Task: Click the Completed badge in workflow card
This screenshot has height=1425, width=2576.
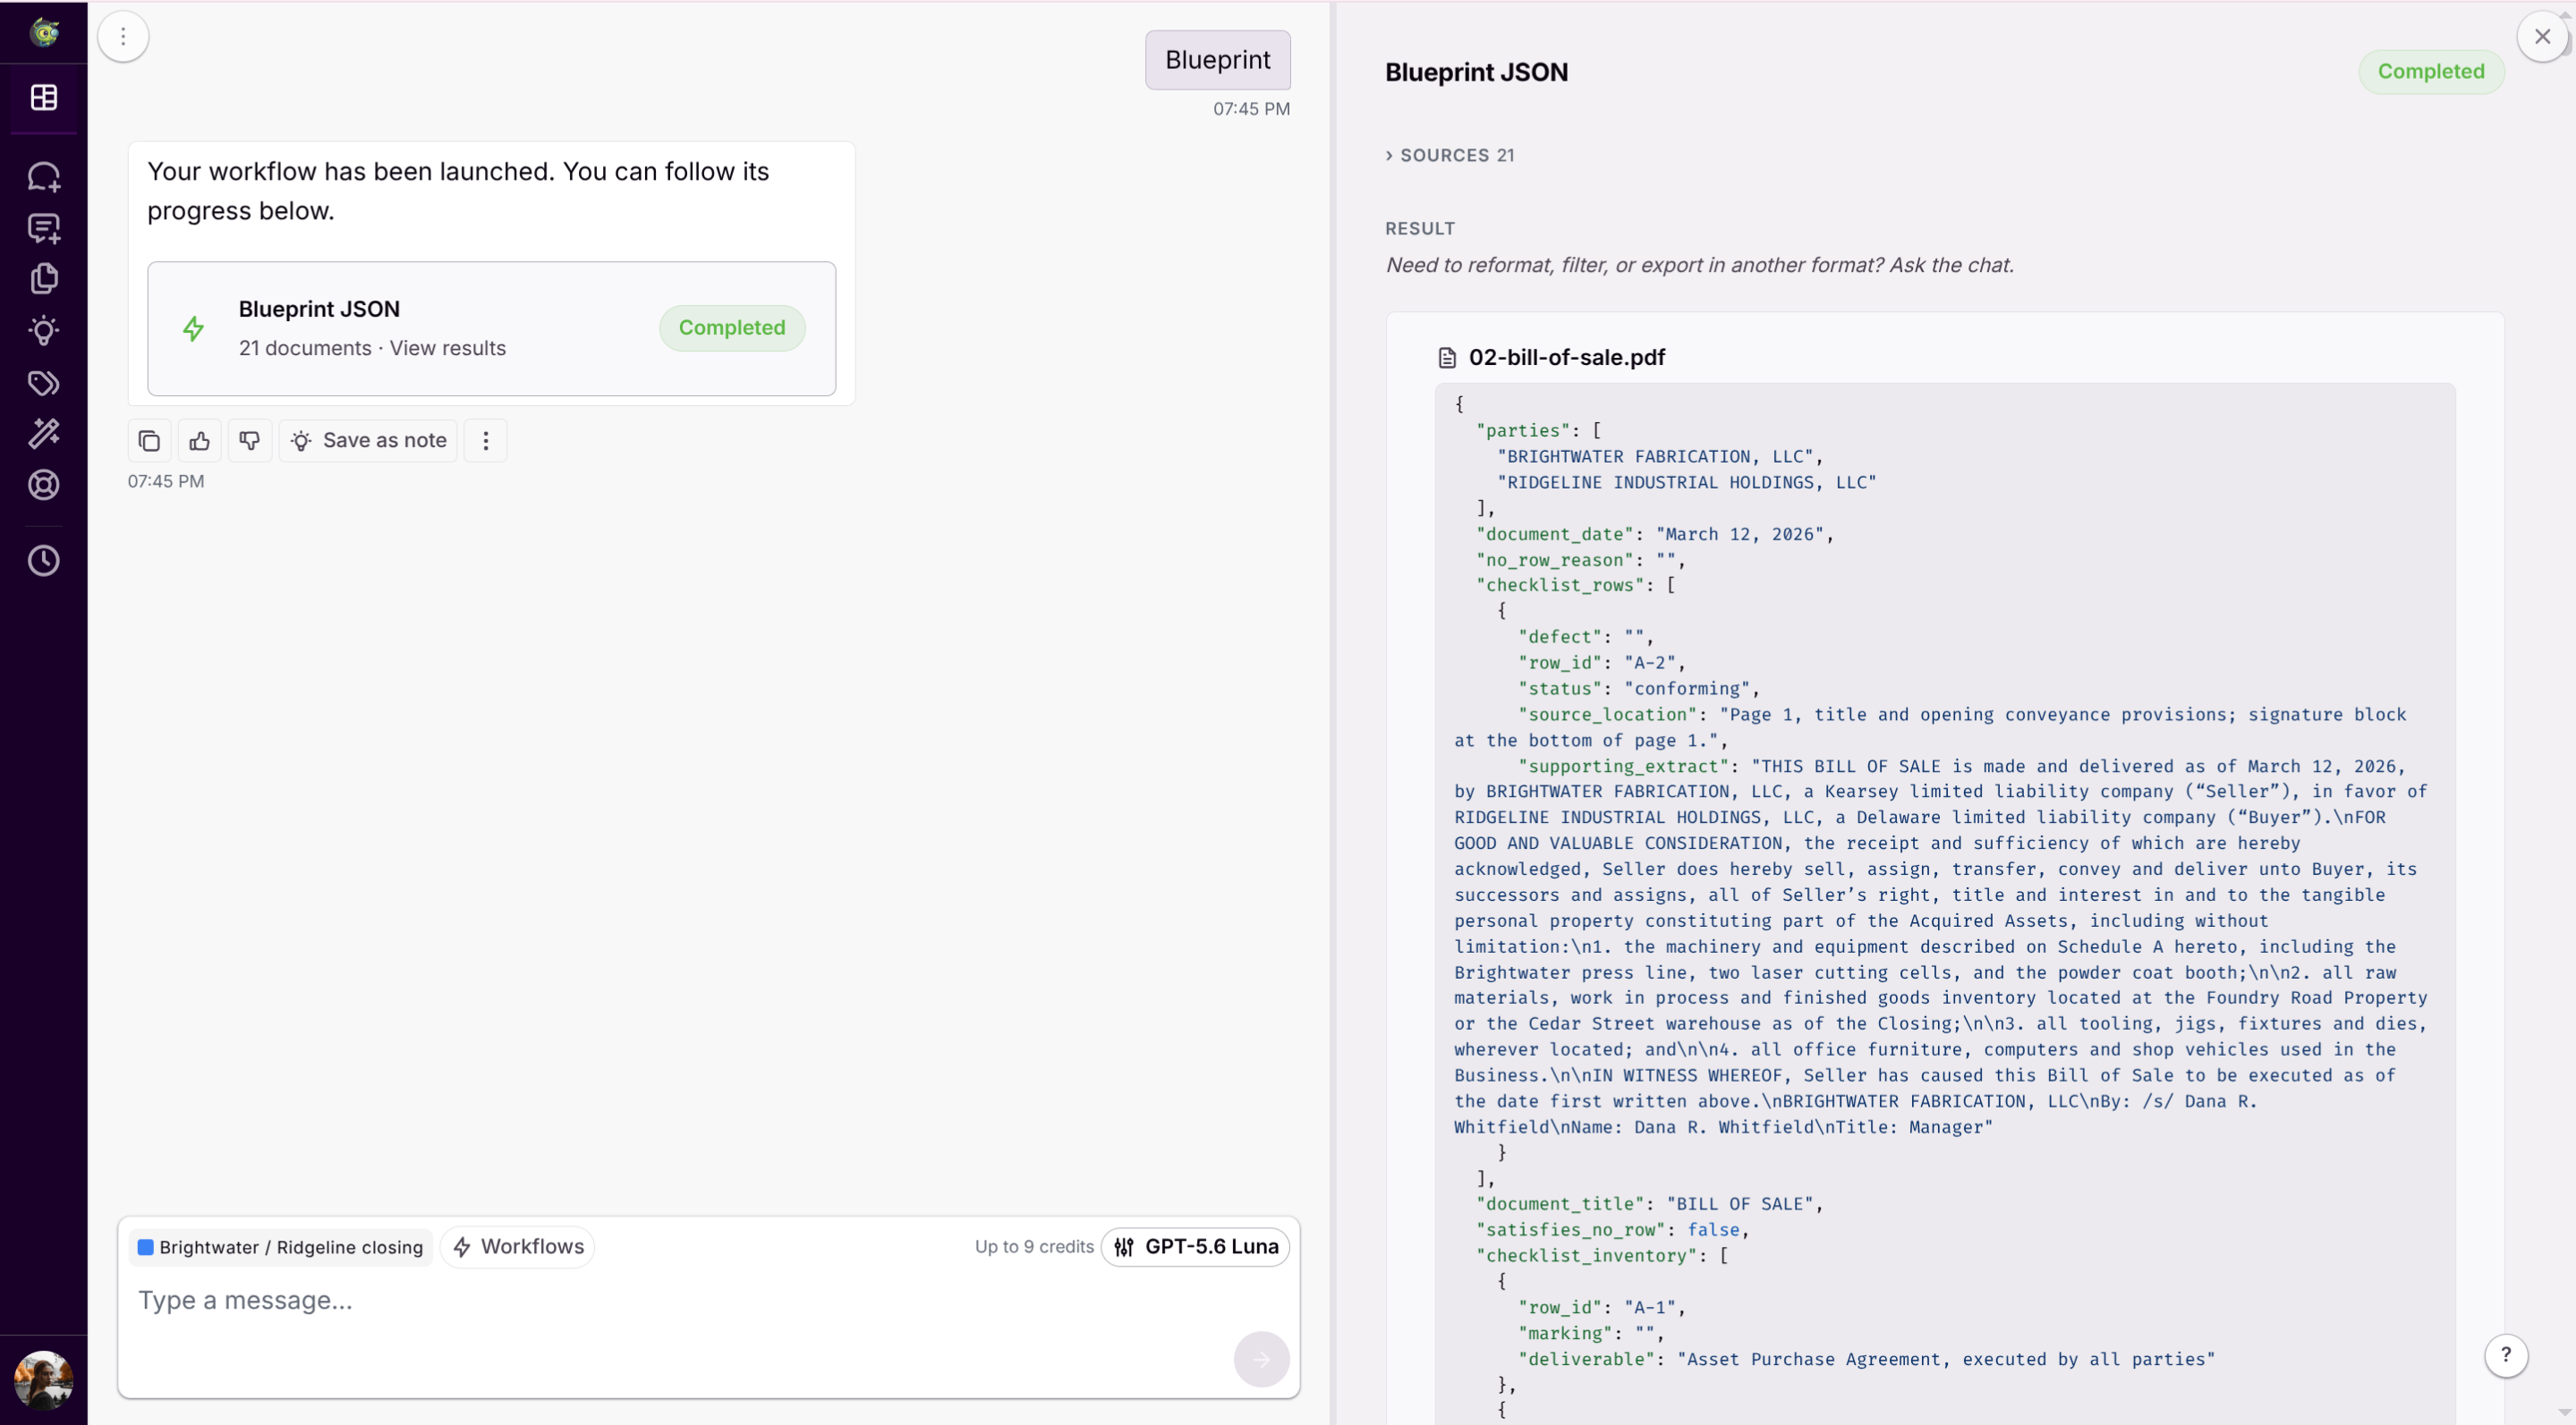Action: click(732, 328)
